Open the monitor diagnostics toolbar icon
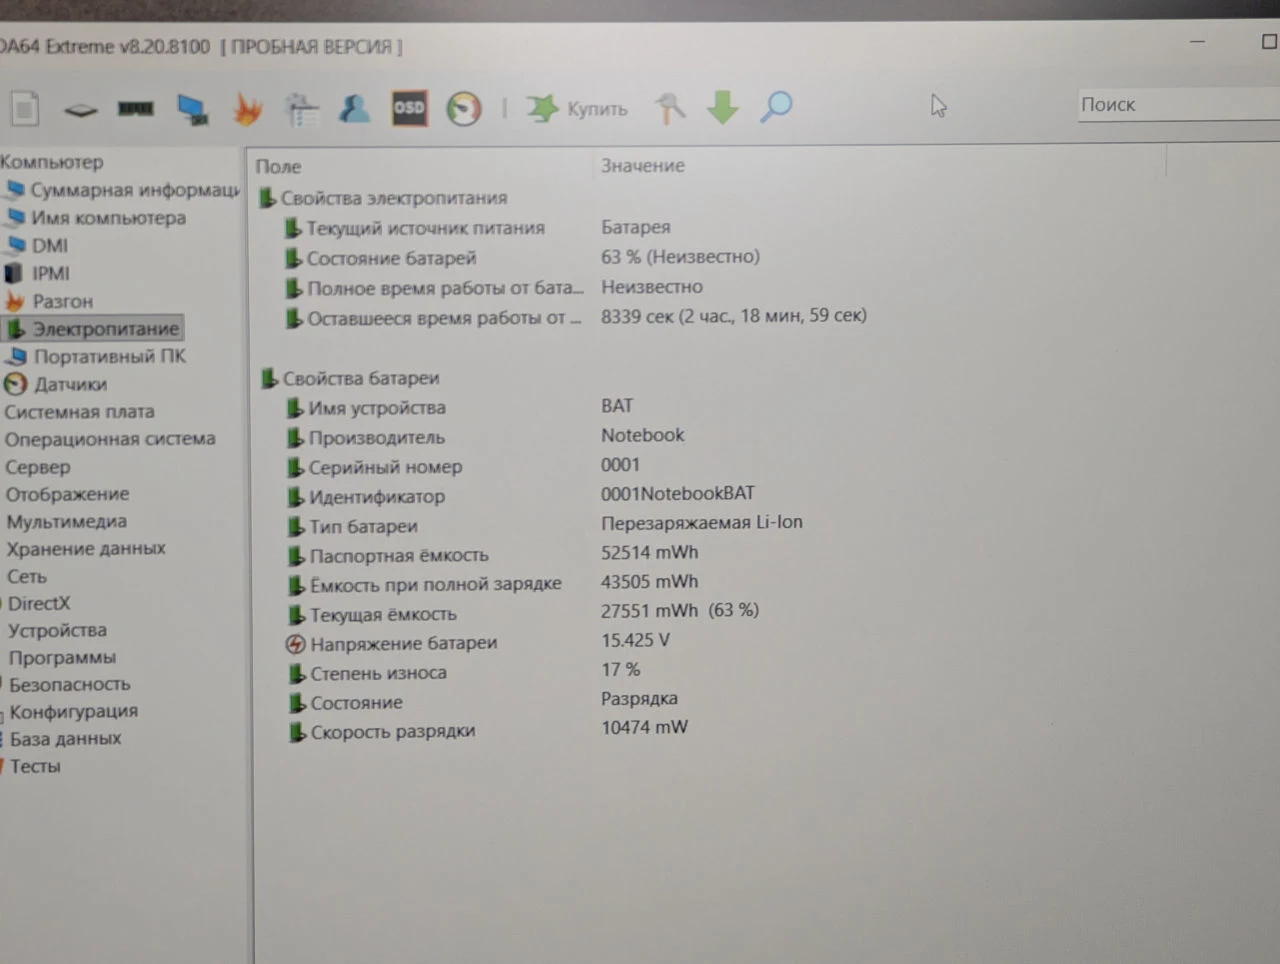The height and width of the screenshot is (964, 1280). point(192,108)
